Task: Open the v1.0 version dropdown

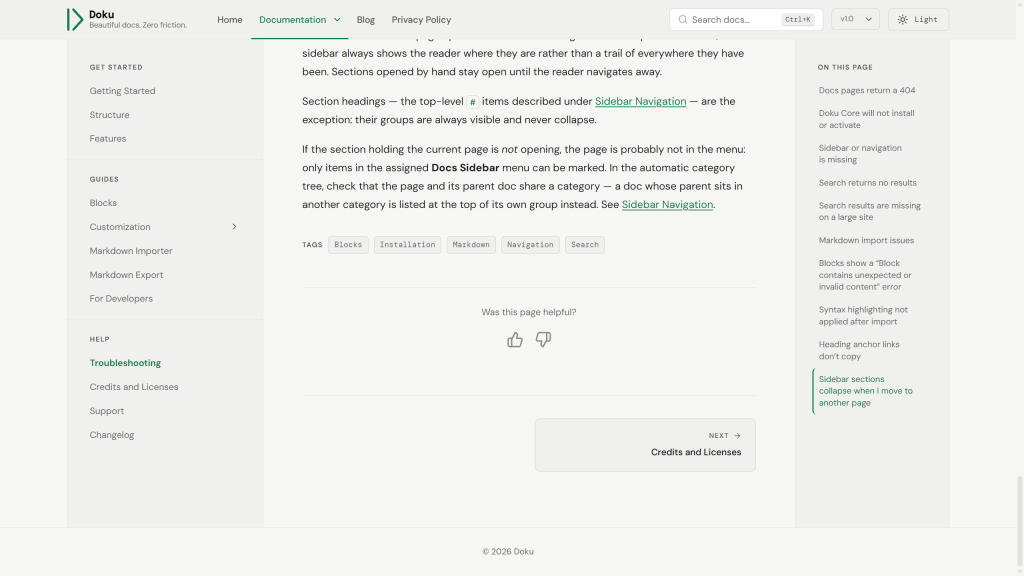Action: [856, 20]
